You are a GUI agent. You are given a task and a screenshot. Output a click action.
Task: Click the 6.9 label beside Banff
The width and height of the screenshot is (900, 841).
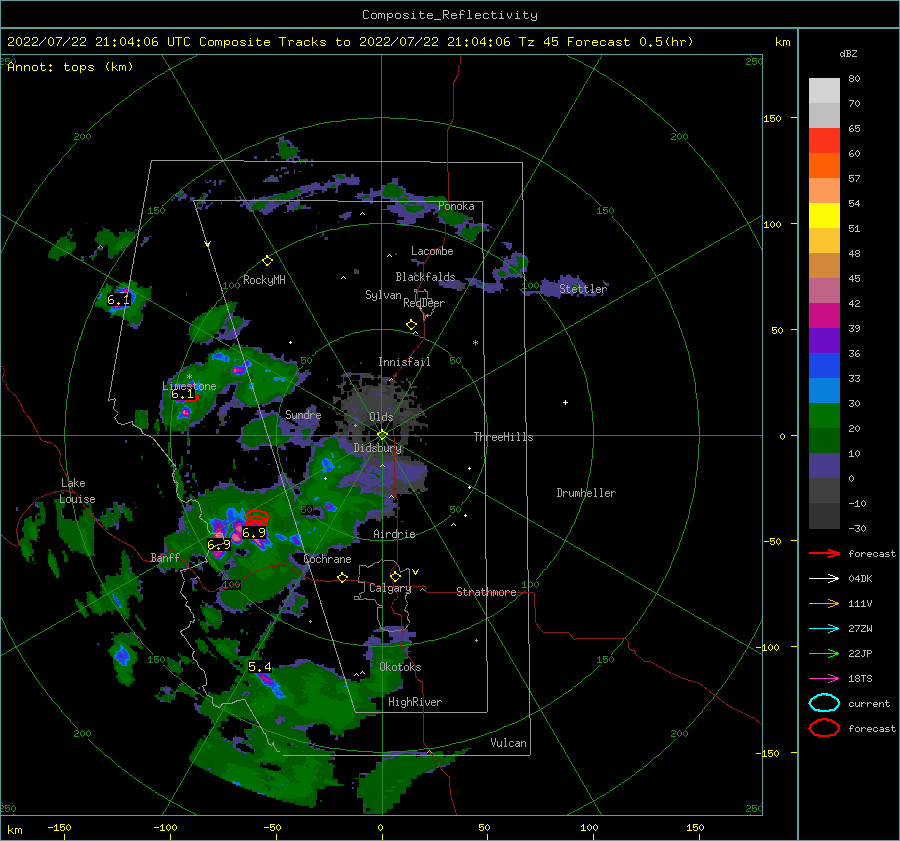click(x=219, y=545)
